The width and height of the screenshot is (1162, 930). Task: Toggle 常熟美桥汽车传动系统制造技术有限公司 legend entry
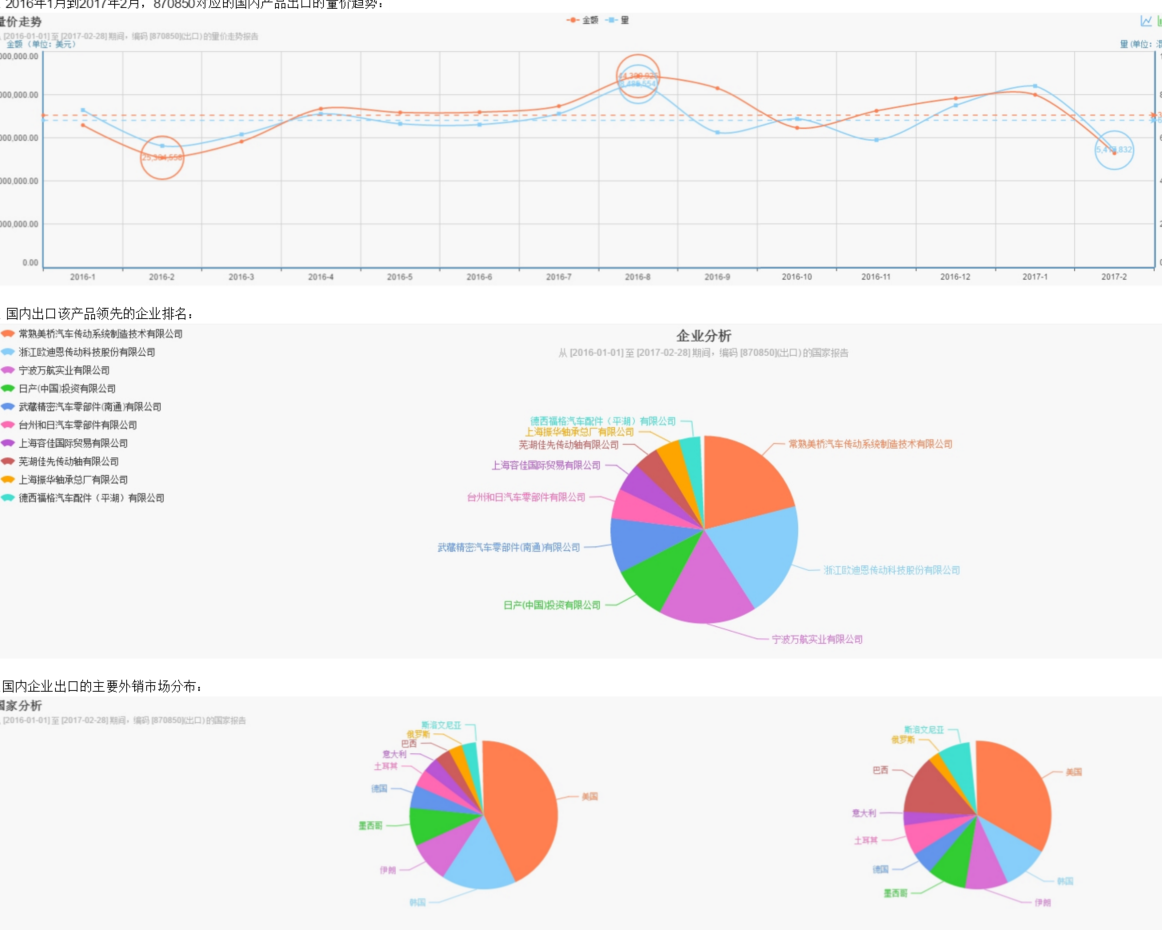pos(92,334)
